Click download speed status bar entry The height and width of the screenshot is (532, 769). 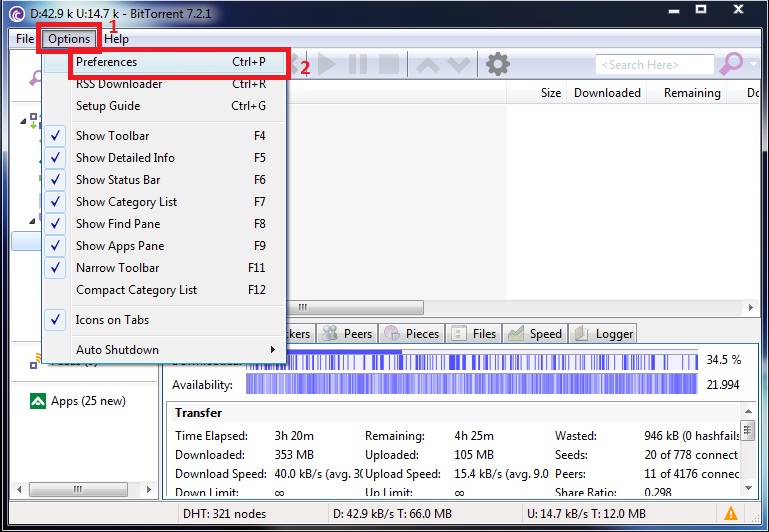(x=392, y=514)
